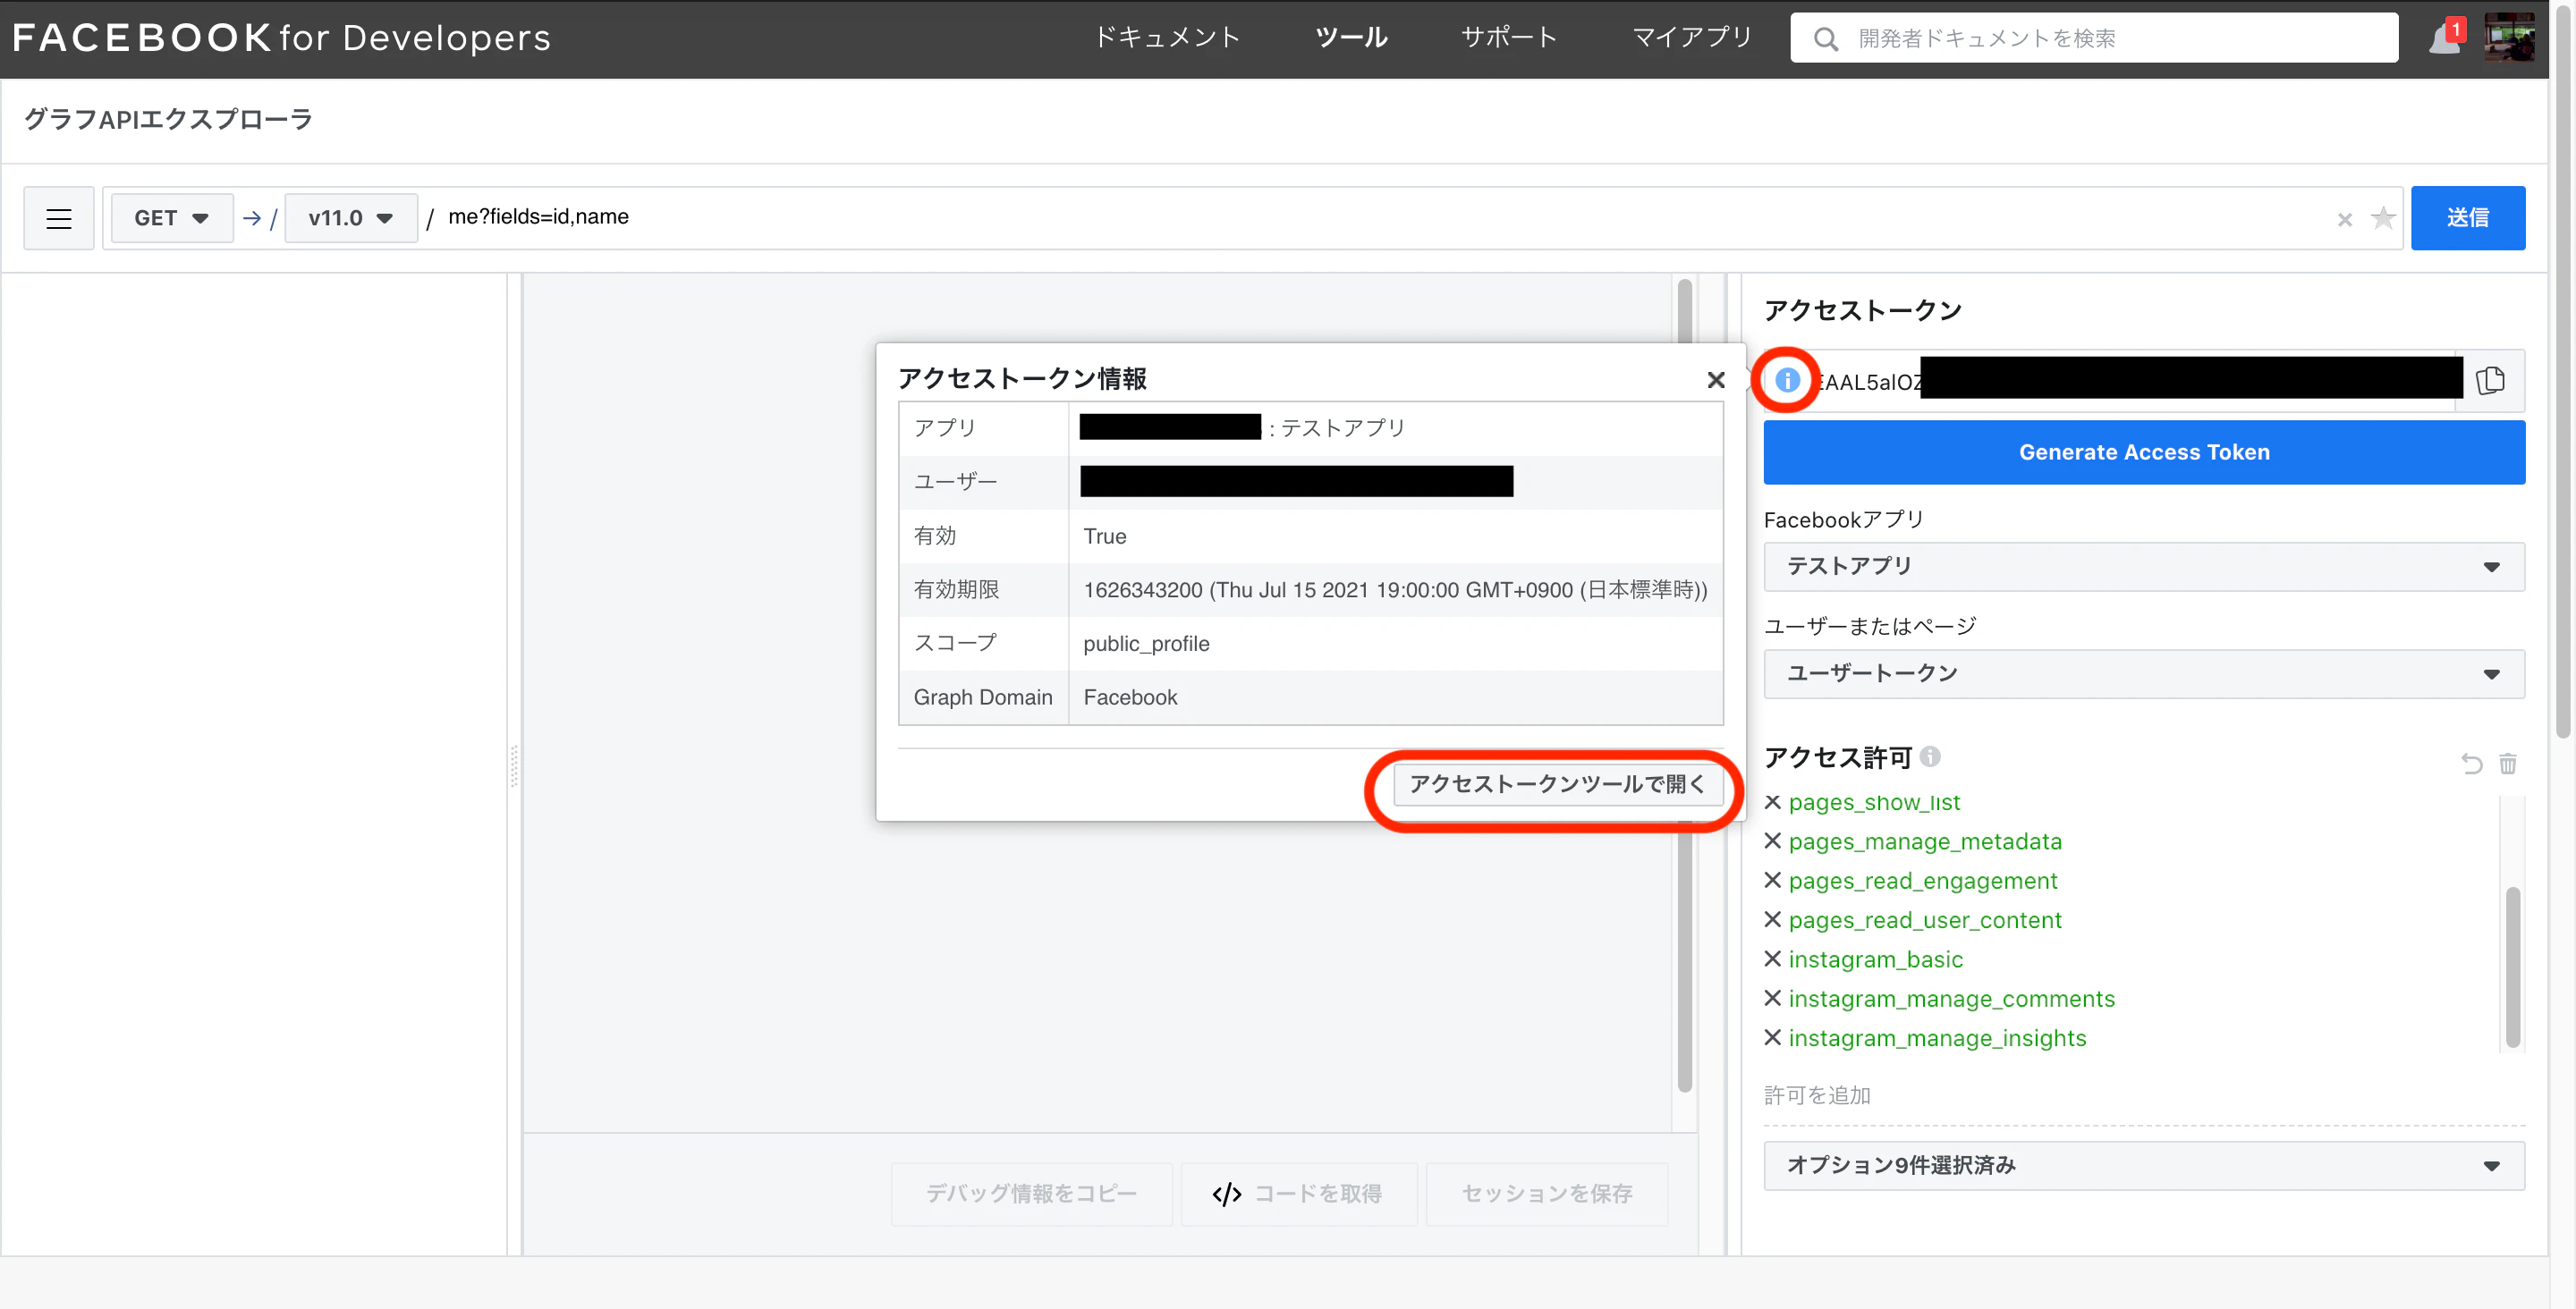Click the access token info icon
The image size is (2576, 1309).
pyautogui.click(x=1786, y=380)
